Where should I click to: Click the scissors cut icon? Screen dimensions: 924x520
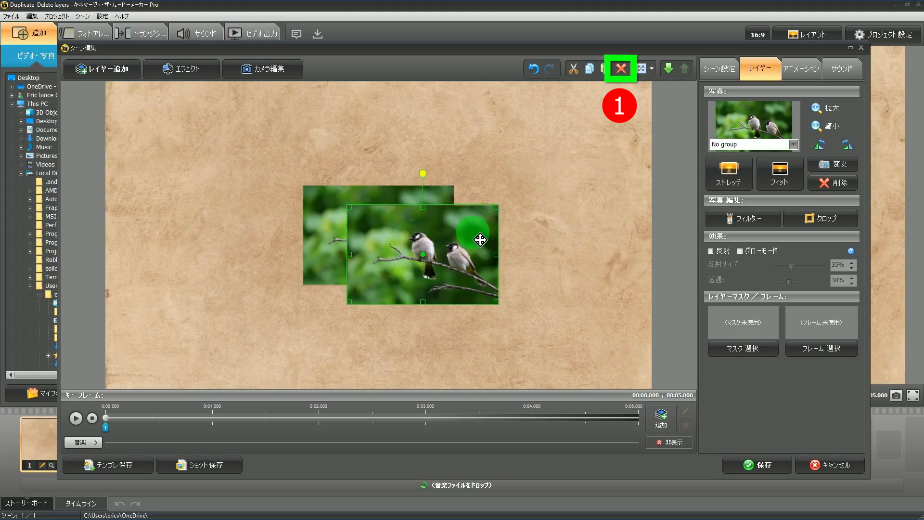pos(573,68)
